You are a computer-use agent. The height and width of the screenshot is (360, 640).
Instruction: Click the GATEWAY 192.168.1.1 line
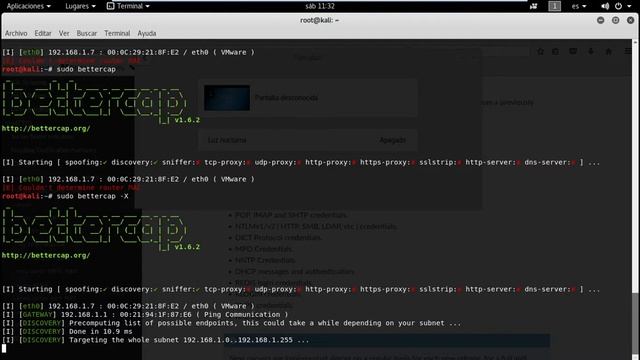[145, 315]
